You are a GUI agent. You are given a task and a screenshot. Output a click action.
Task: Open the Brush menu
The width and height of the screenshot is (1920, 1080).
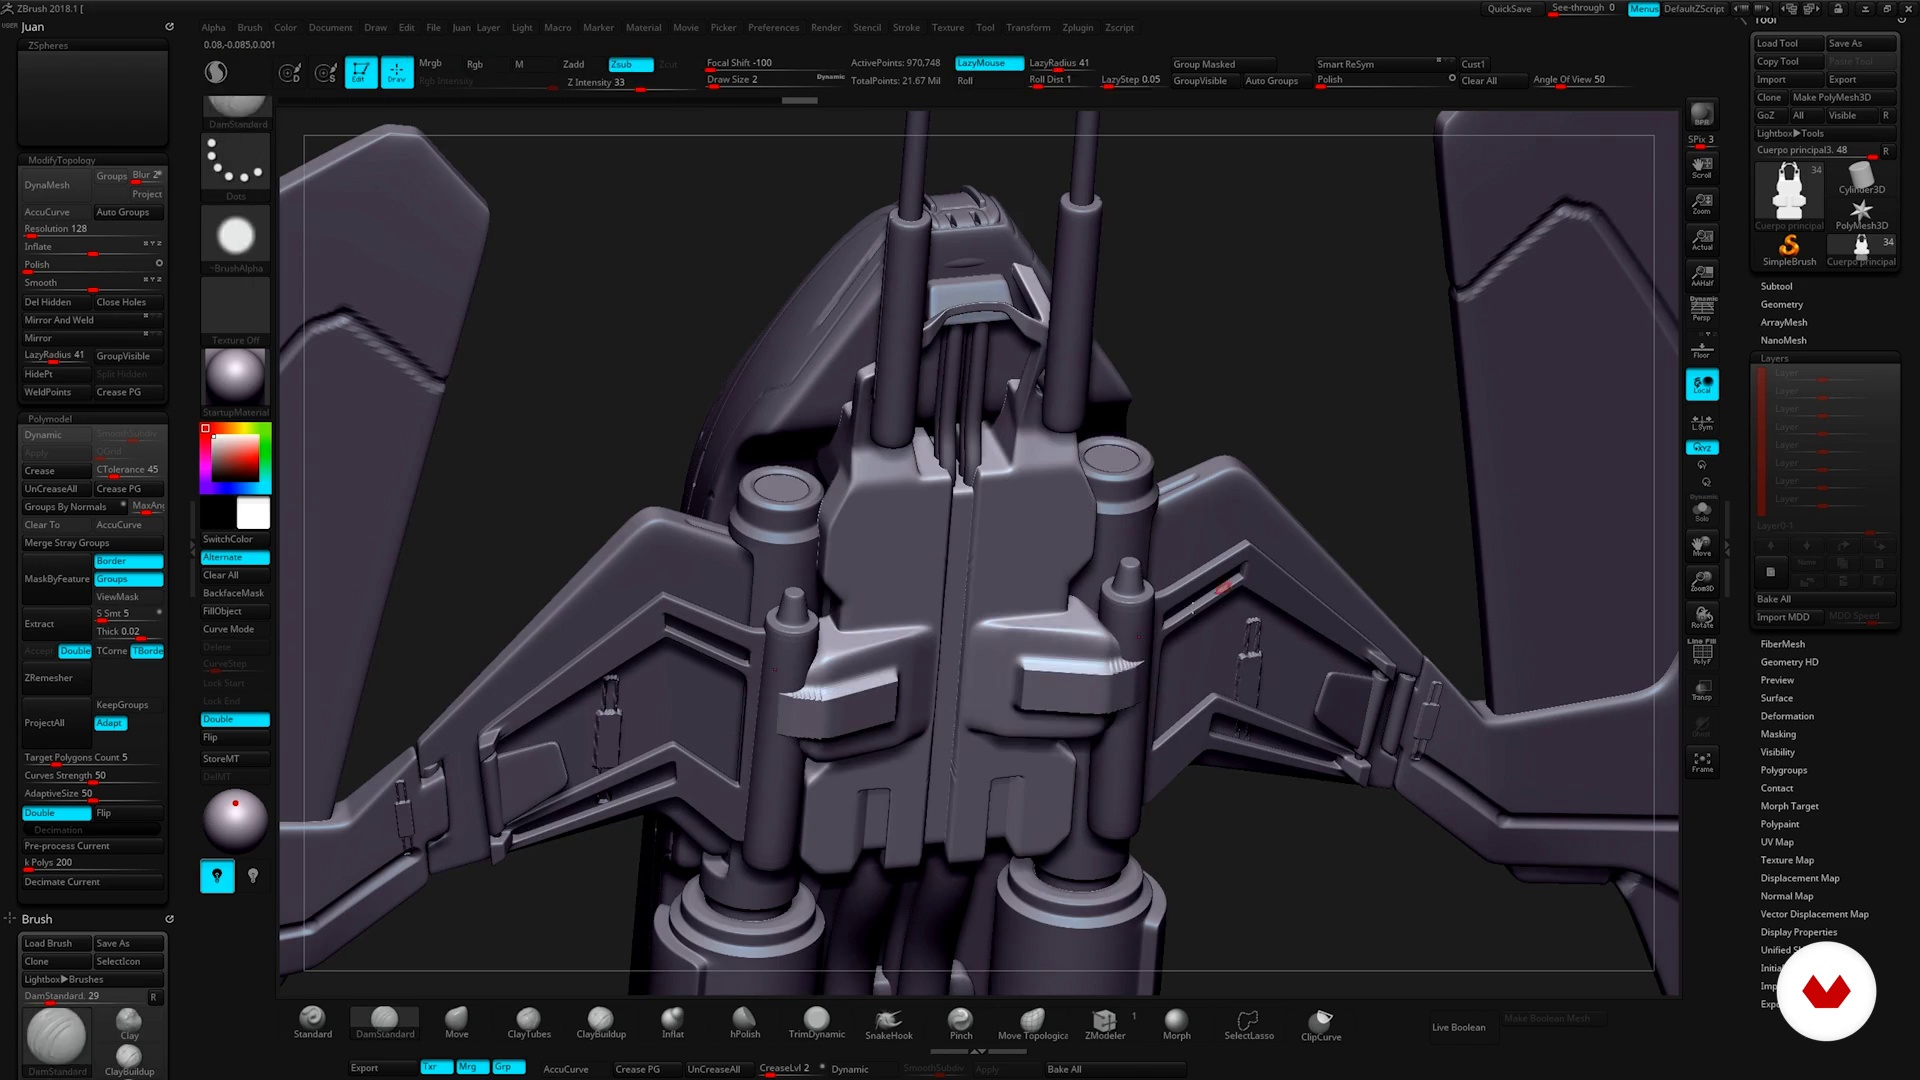[250, 28]
